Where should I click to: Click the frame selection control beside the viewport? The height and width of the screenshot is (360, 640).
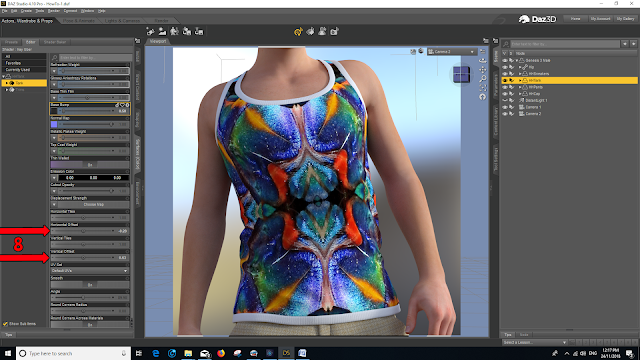[482, 87]
